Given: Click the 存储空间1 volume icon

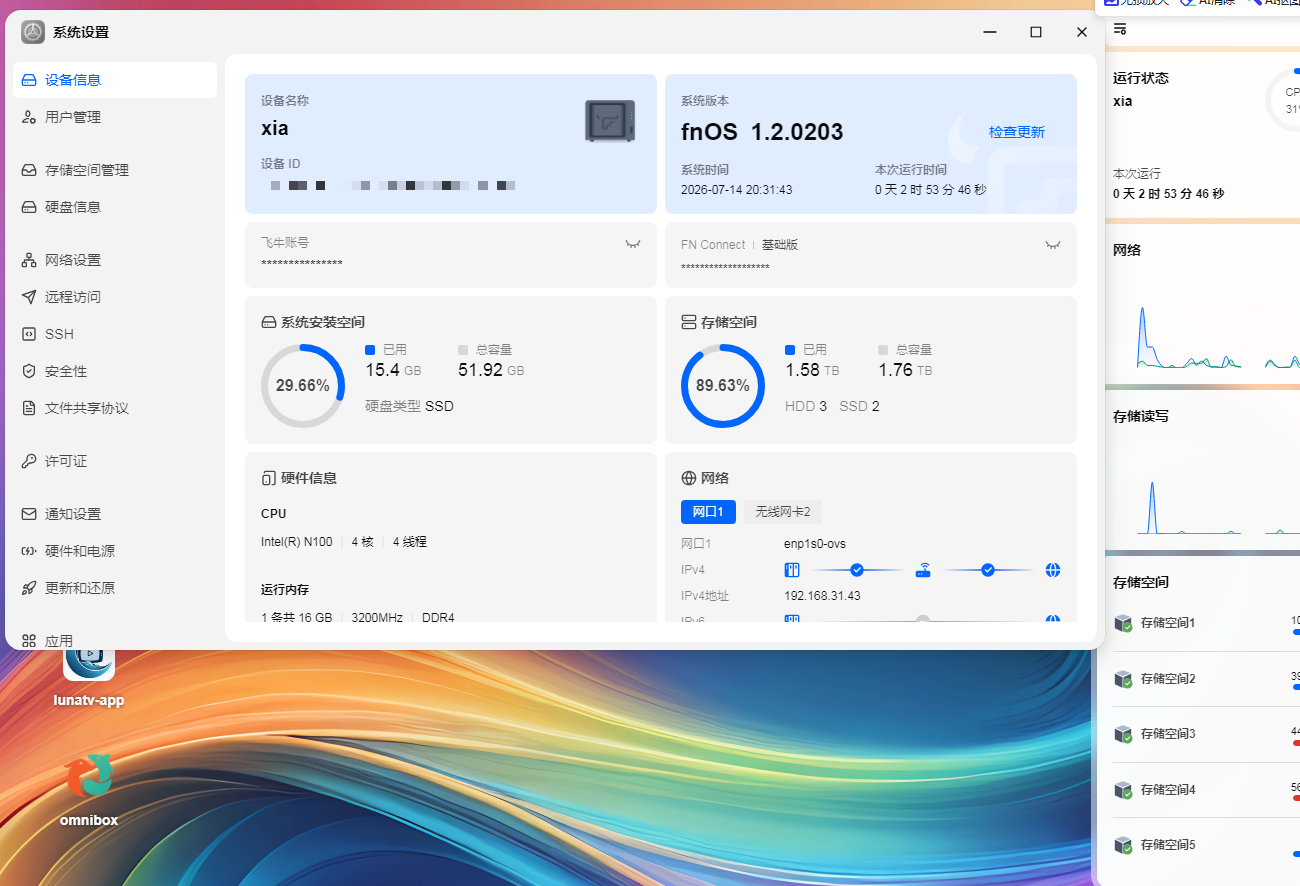Looking at the screenshot, I should 1124,623.
